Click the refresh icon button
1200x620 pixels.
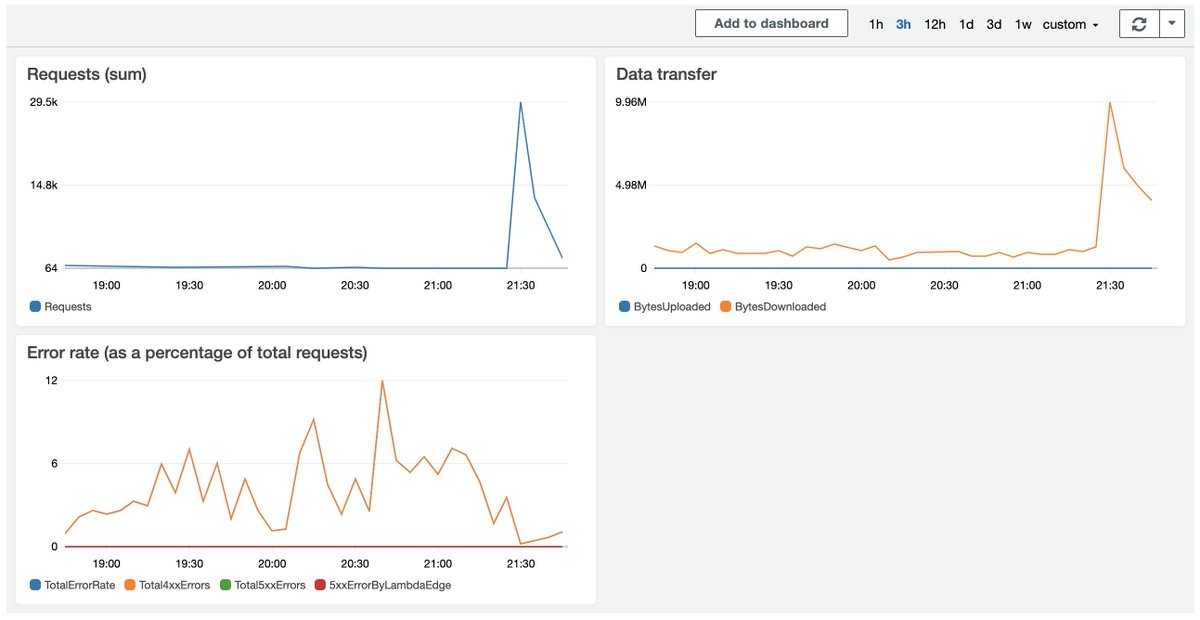tap(1139, 24)
